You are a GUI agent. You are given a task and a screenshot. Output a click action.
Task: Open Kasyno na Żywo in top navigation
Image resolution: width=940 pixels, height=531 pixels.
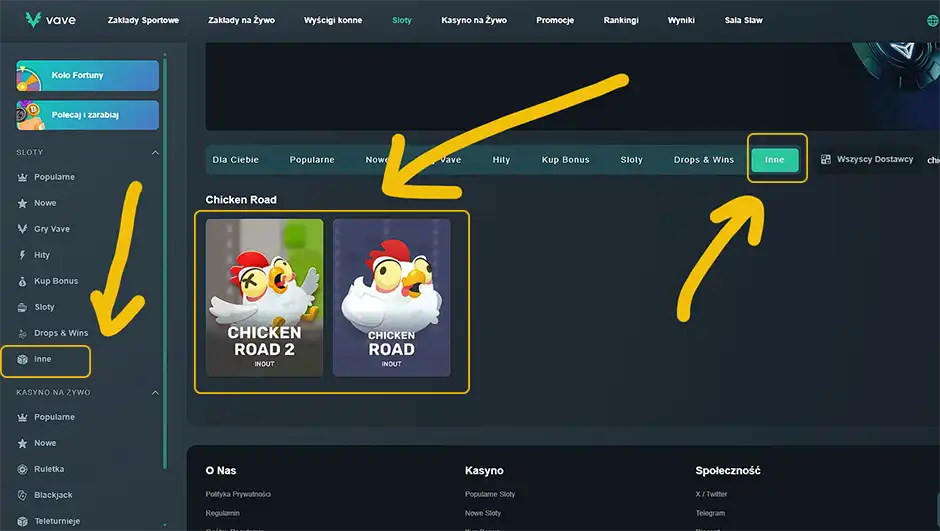474,20
